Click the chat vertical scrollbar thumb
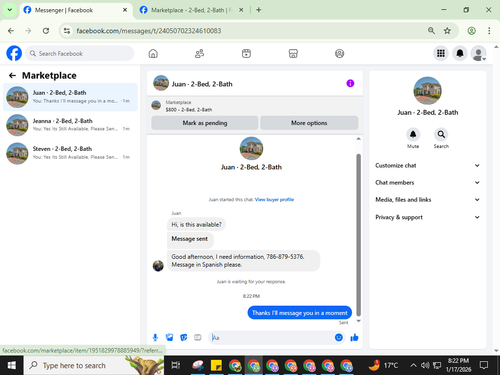 [x=359, y=235]
